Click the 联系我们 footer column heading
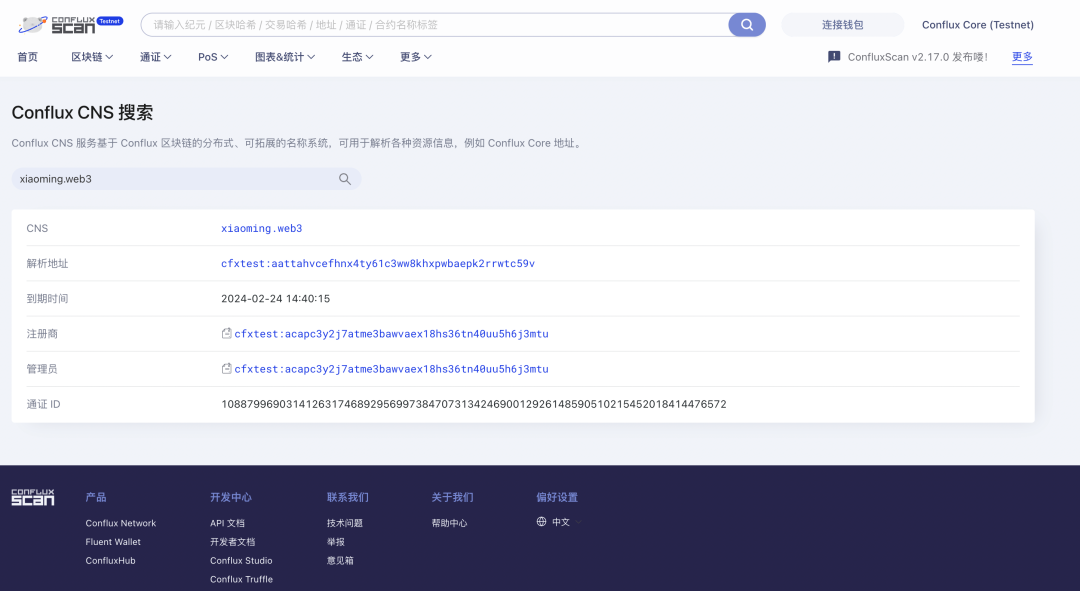 point(347,497)
